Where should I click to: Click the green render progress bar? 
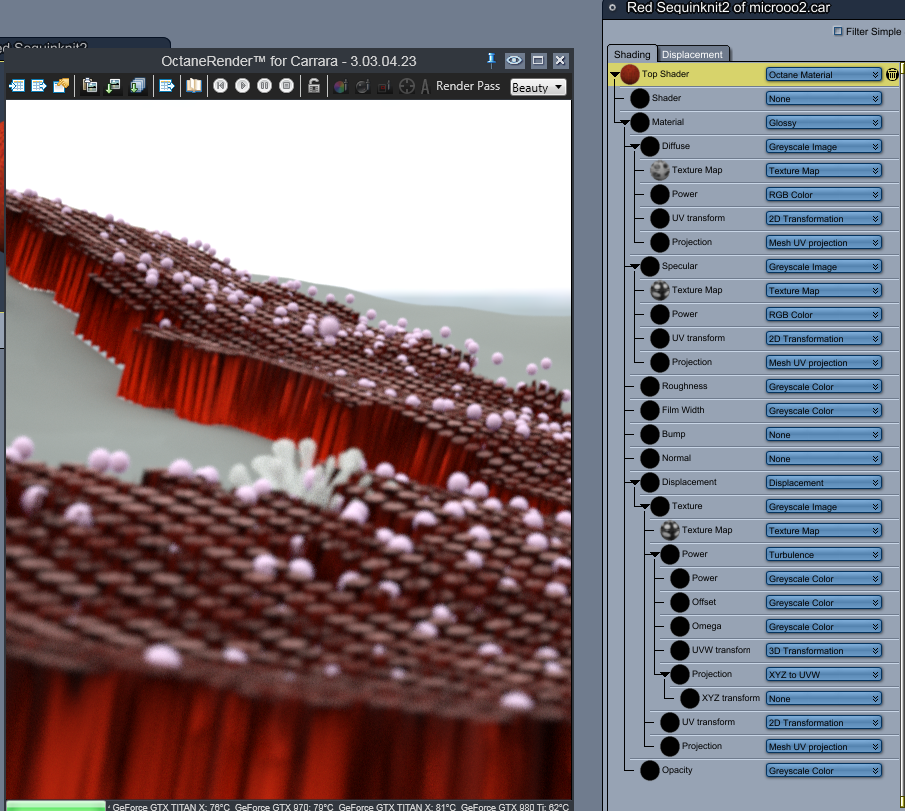coord(56,806)
